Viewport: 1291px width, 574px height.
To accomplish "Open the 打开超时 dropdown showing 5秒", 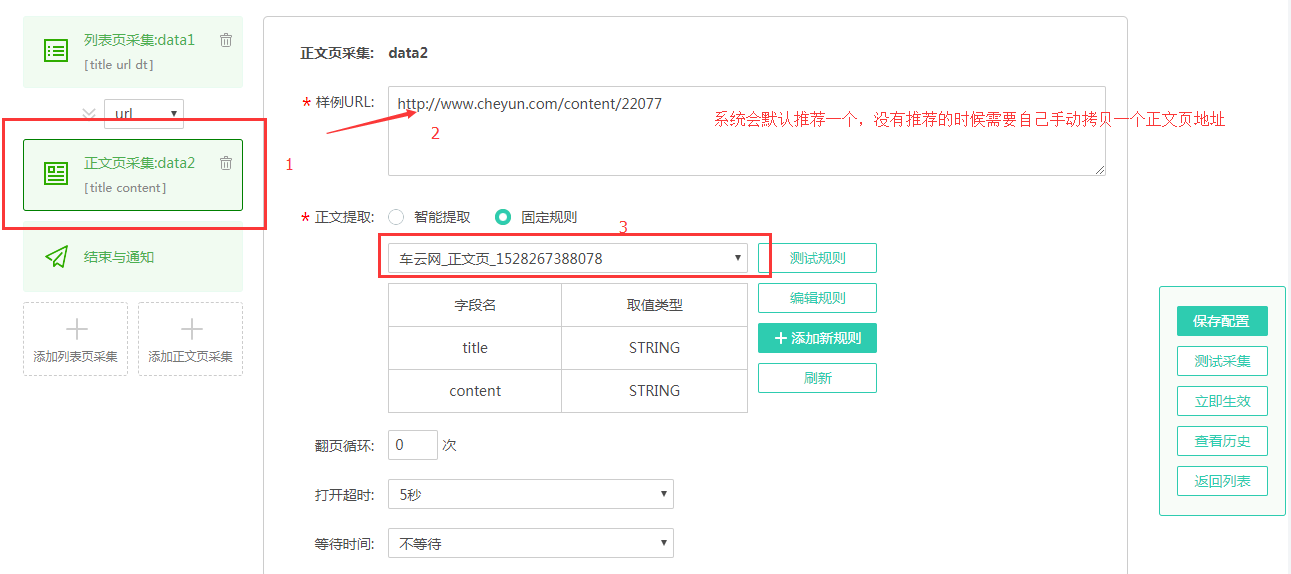I will [531, 494].
